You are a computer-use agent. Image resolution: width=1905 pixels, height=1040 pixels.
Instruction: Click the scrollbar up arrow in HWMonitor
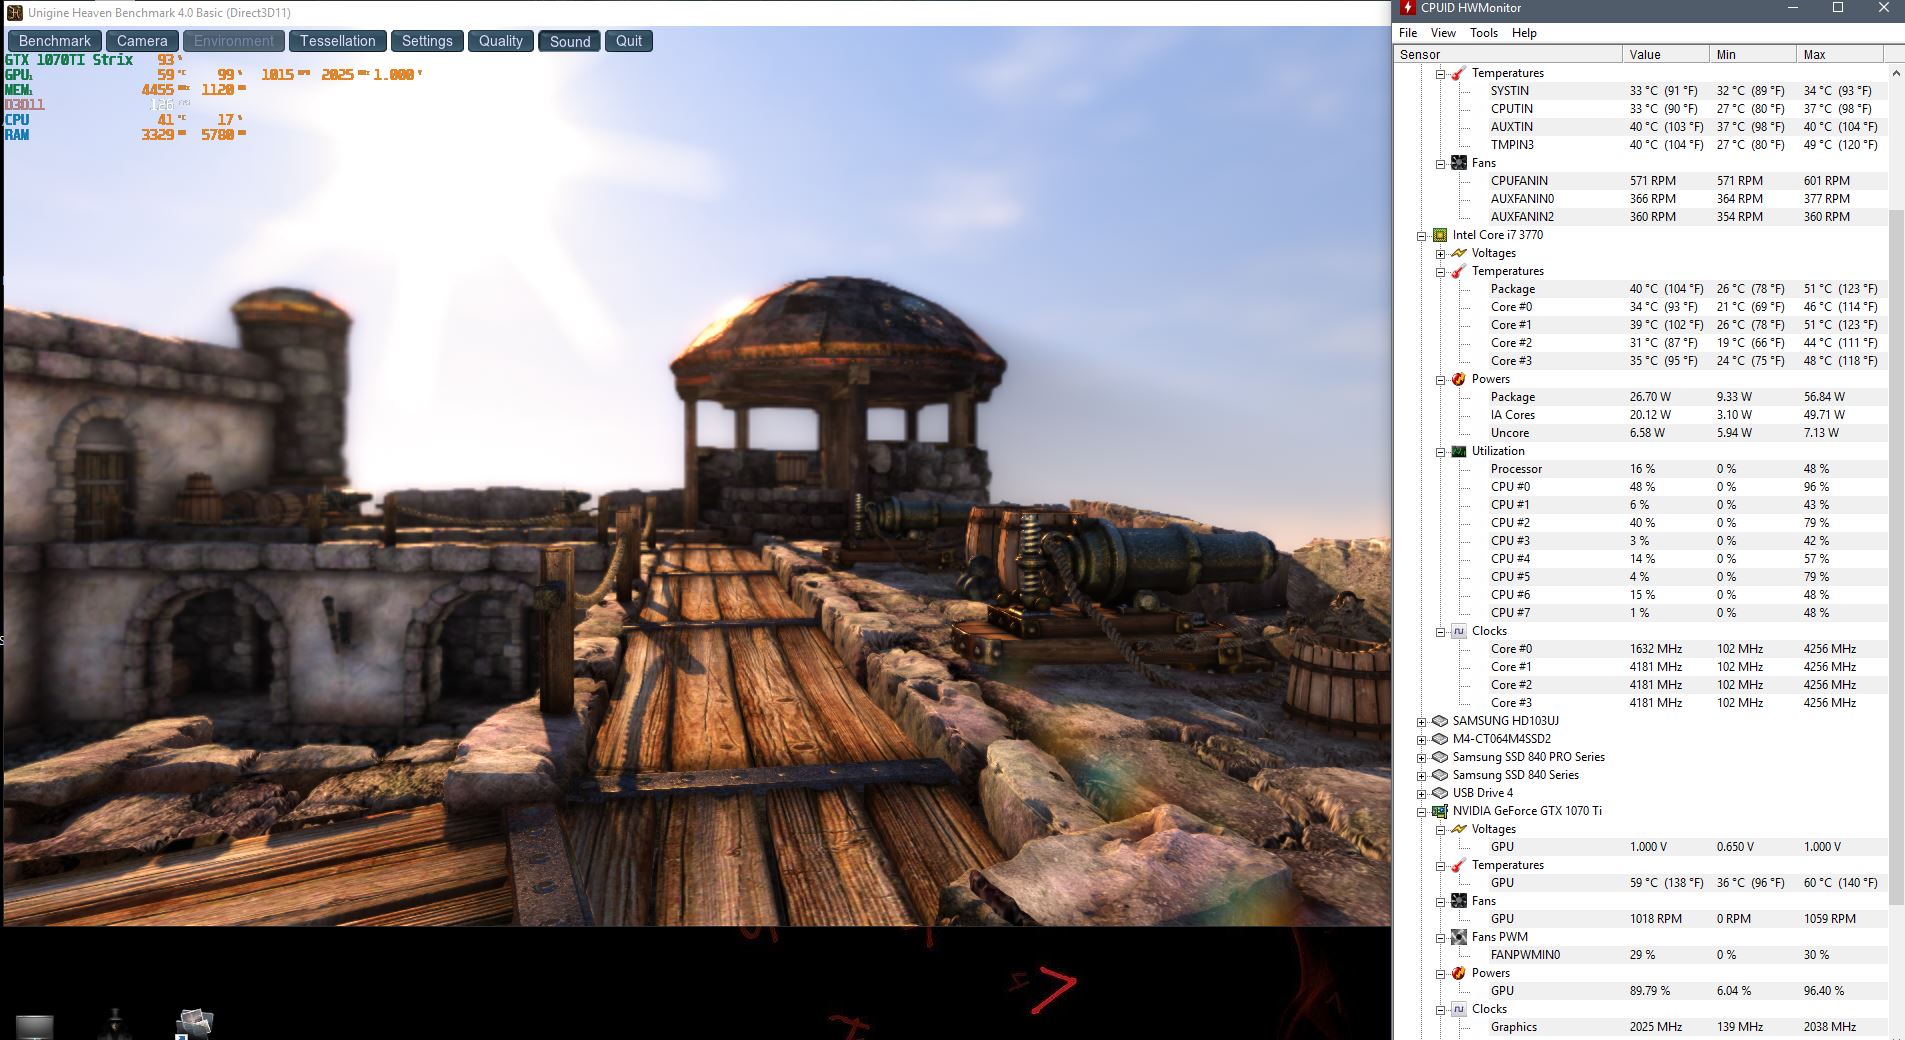coord(1896,73)
